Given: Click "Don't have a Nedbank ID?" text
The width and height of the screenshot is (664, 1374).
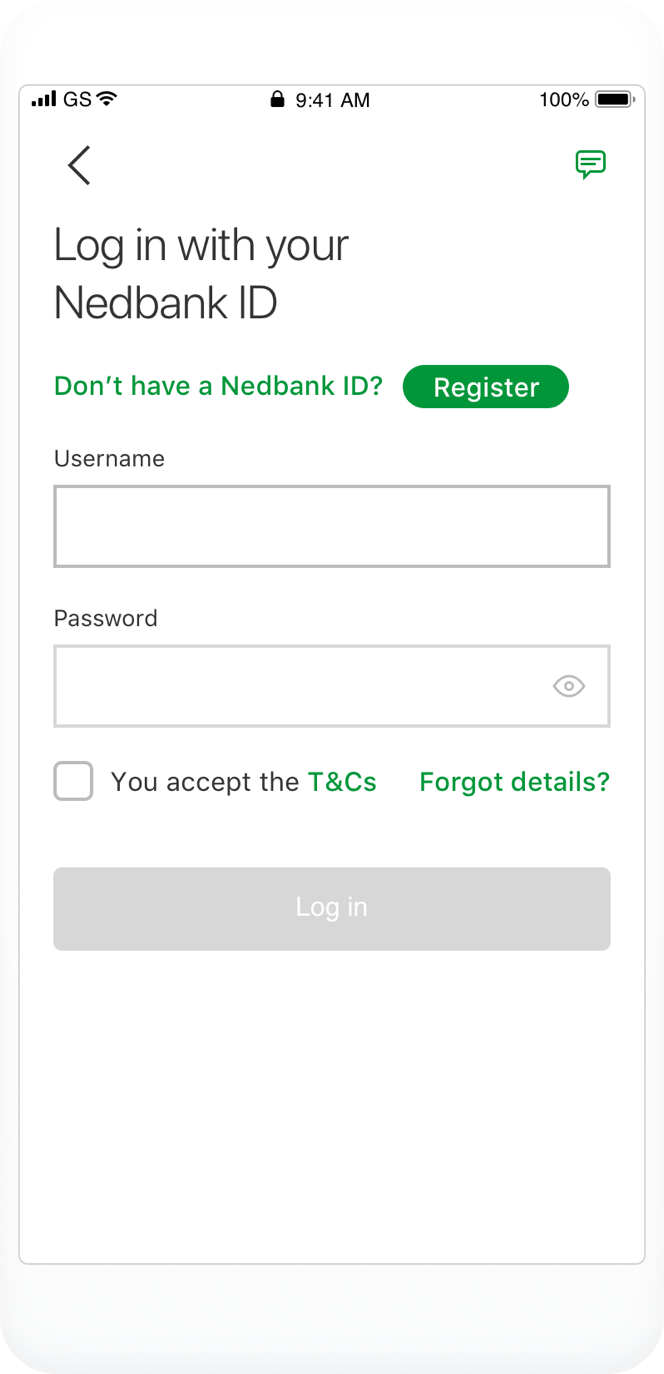Looking at the screenshot, I should point(218,386).
